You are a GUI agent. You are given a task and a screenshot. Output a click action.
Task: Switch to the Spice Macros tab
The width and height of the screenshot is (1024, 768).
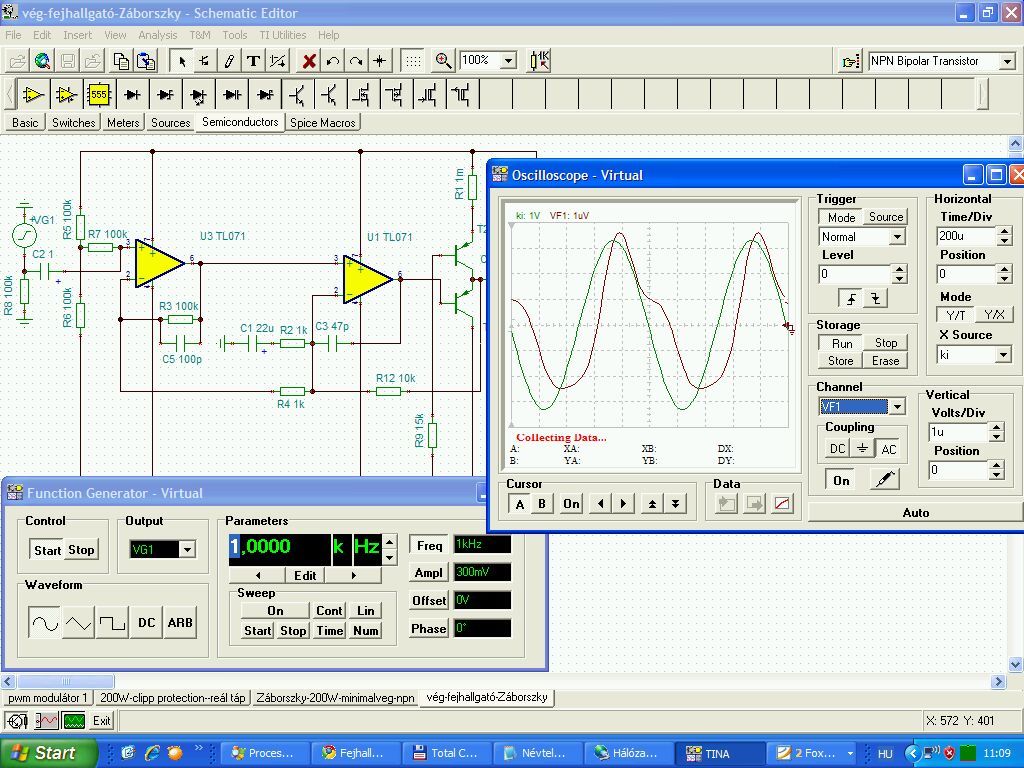point(323,123)
